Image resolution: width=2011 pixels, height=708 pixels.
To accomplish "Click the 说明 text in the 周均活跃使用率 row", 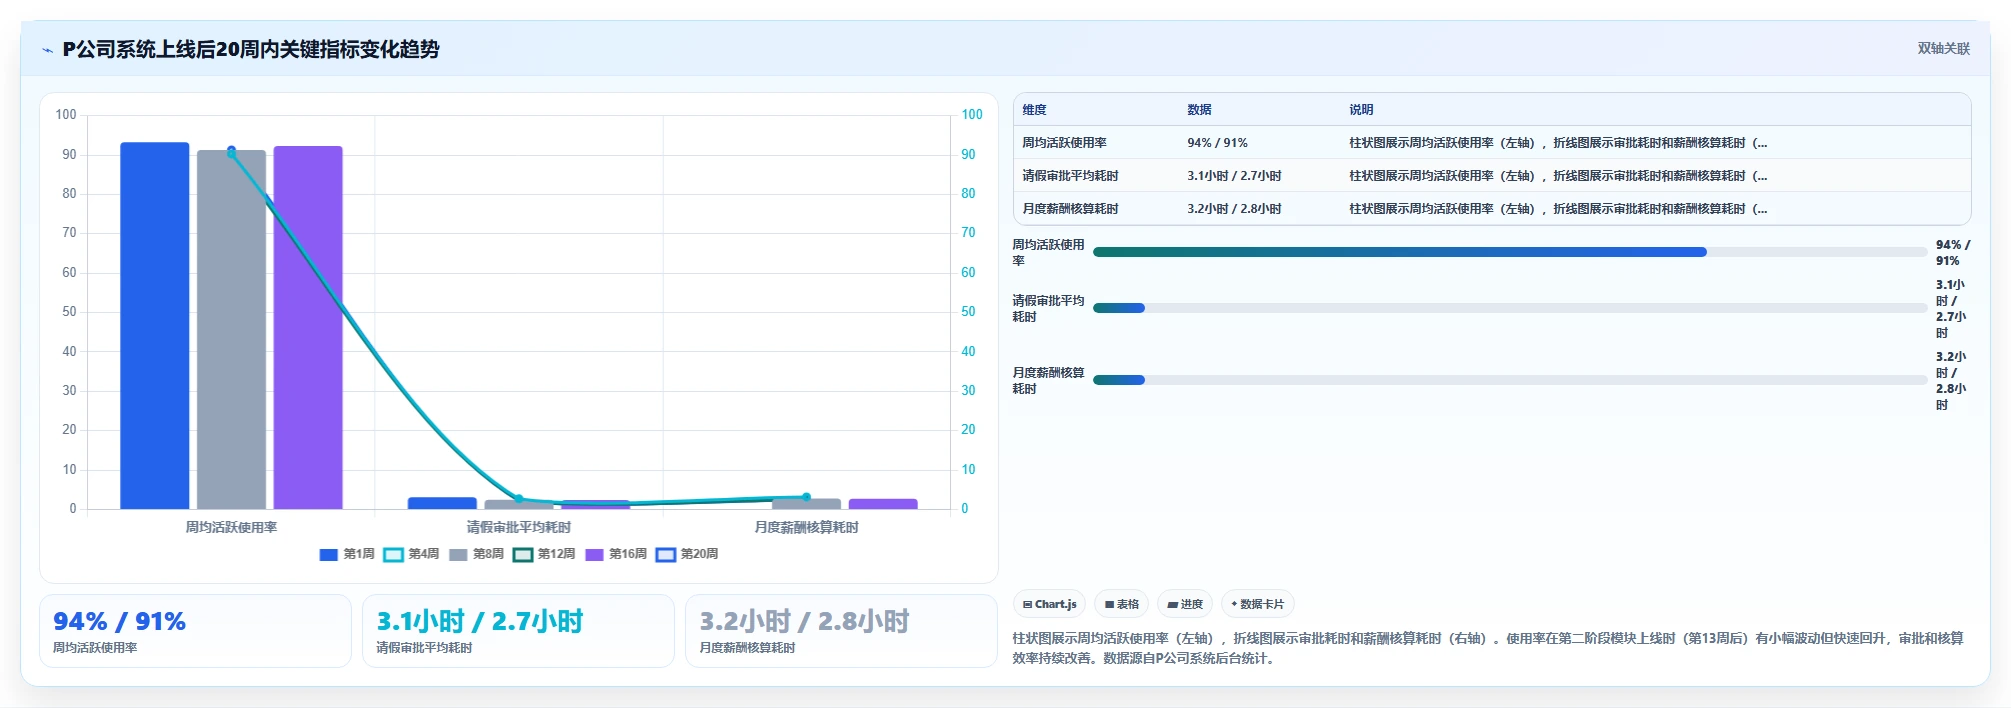I will 1558,143.
